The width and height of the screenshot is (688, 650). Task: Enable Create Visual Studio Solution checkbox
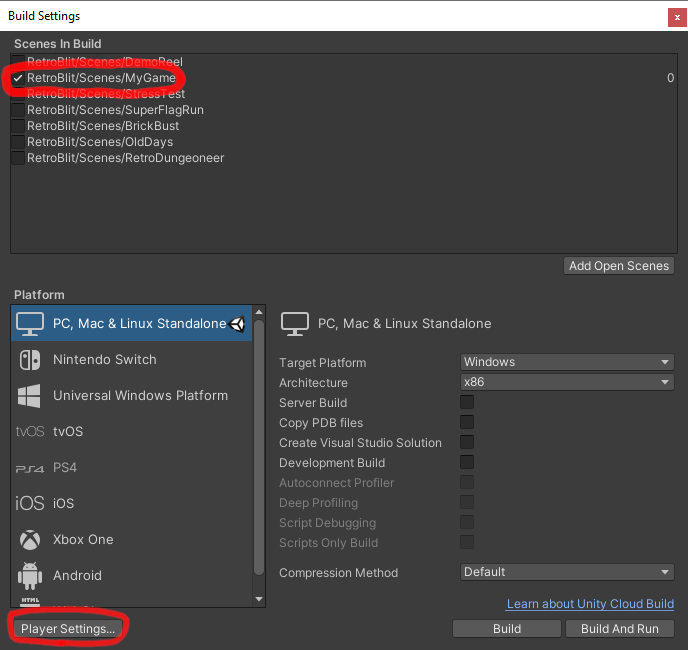coord(467,442)
